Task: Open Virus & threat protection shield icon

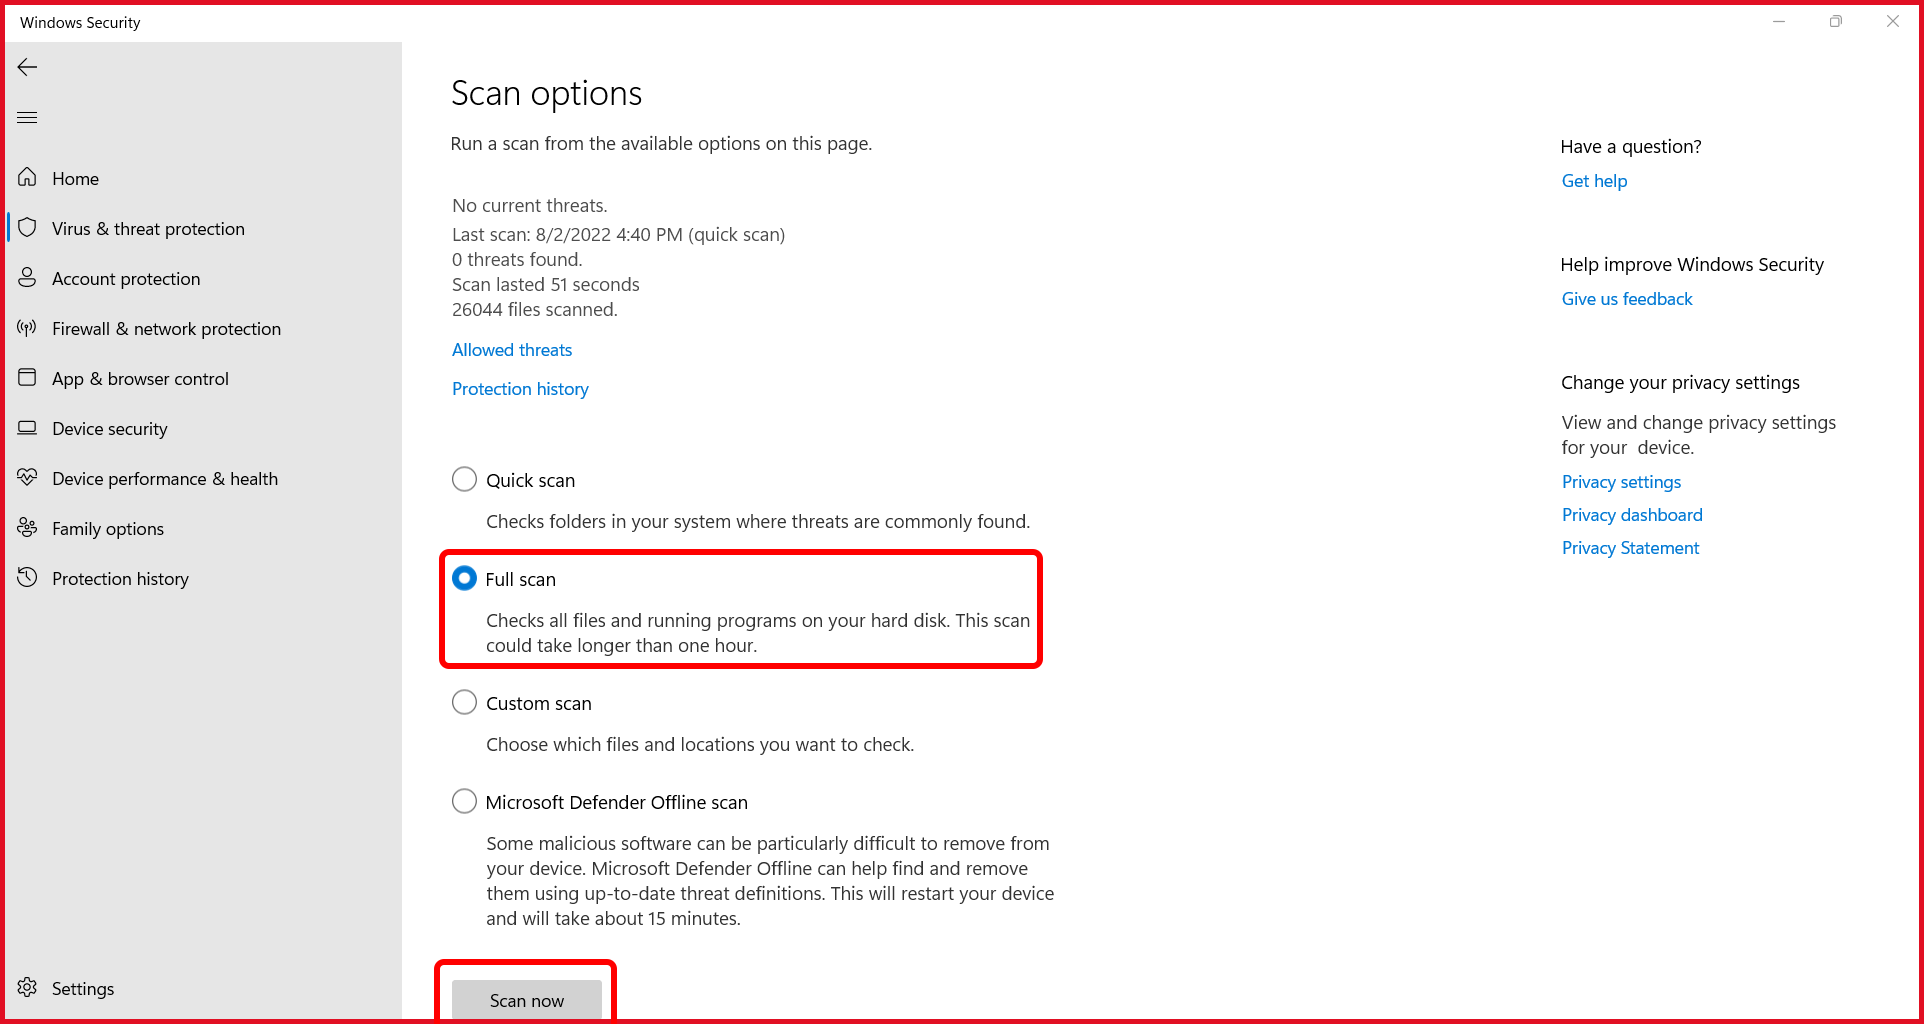Action: coord(29,228)
